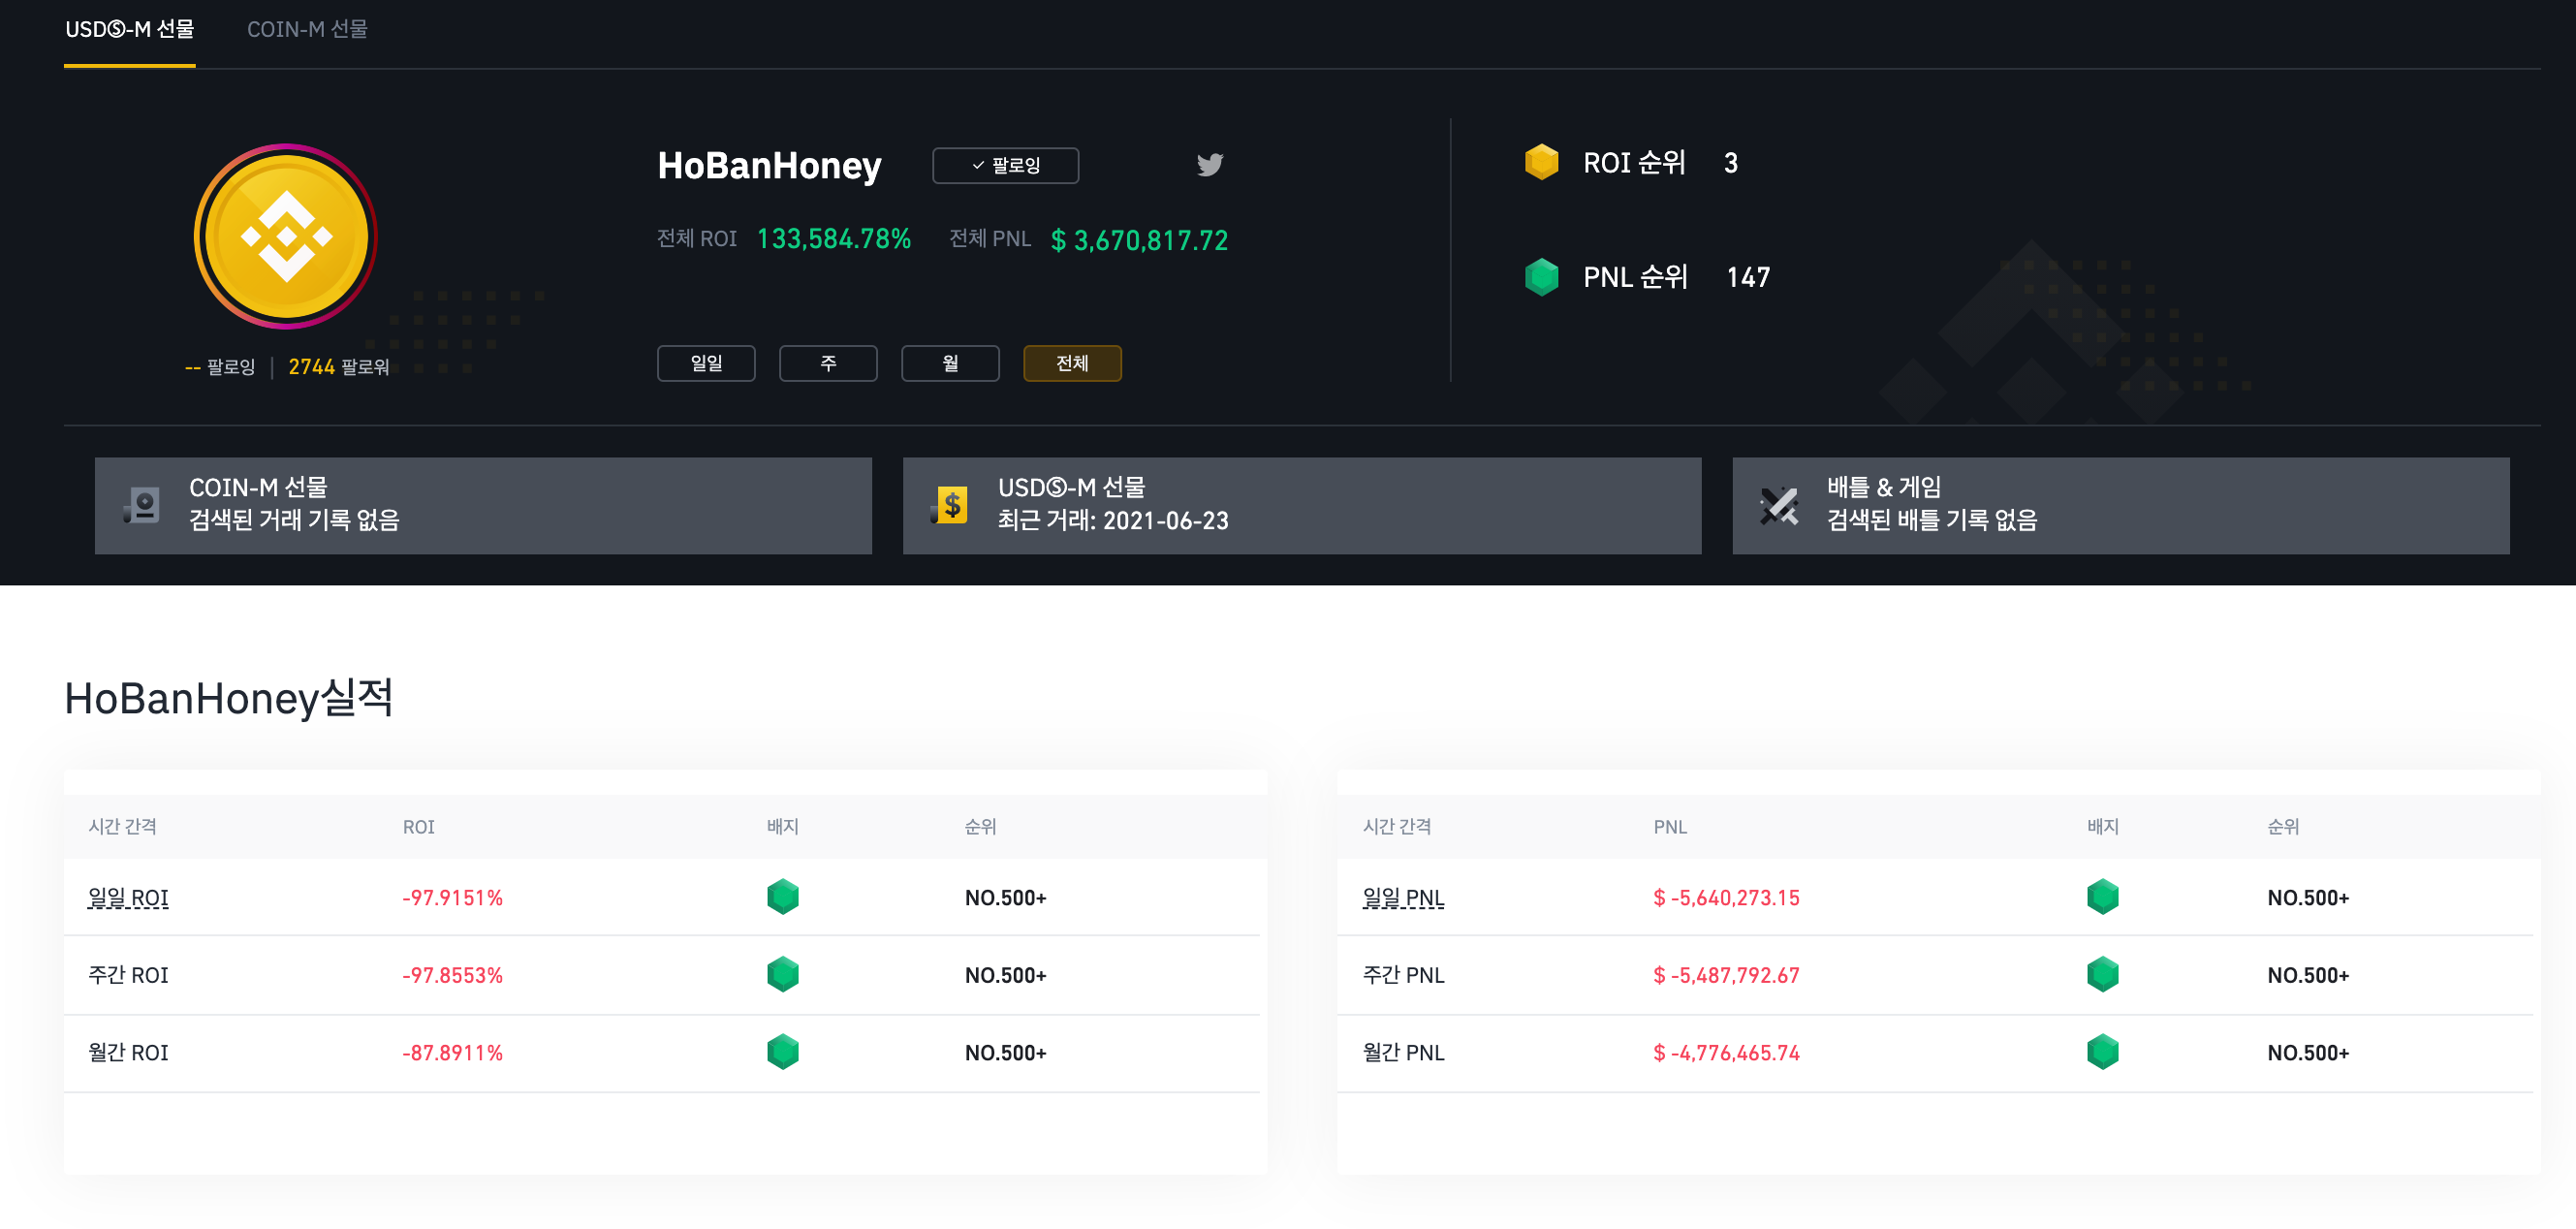Click the 일일 PNL underlined label
Screen dimensions: 2576x1229
(x=1403, y=898)
